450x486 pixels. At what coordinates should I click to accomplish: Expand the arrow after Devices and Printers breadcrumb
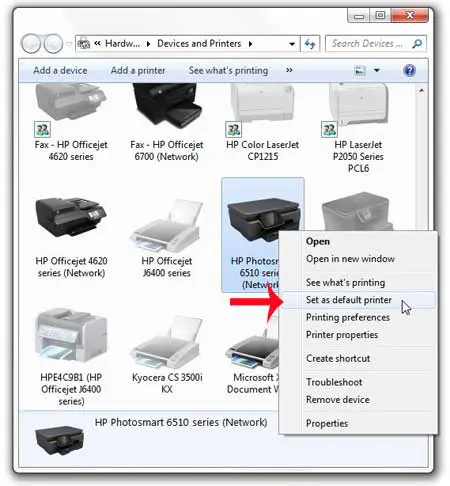(251, 44)
